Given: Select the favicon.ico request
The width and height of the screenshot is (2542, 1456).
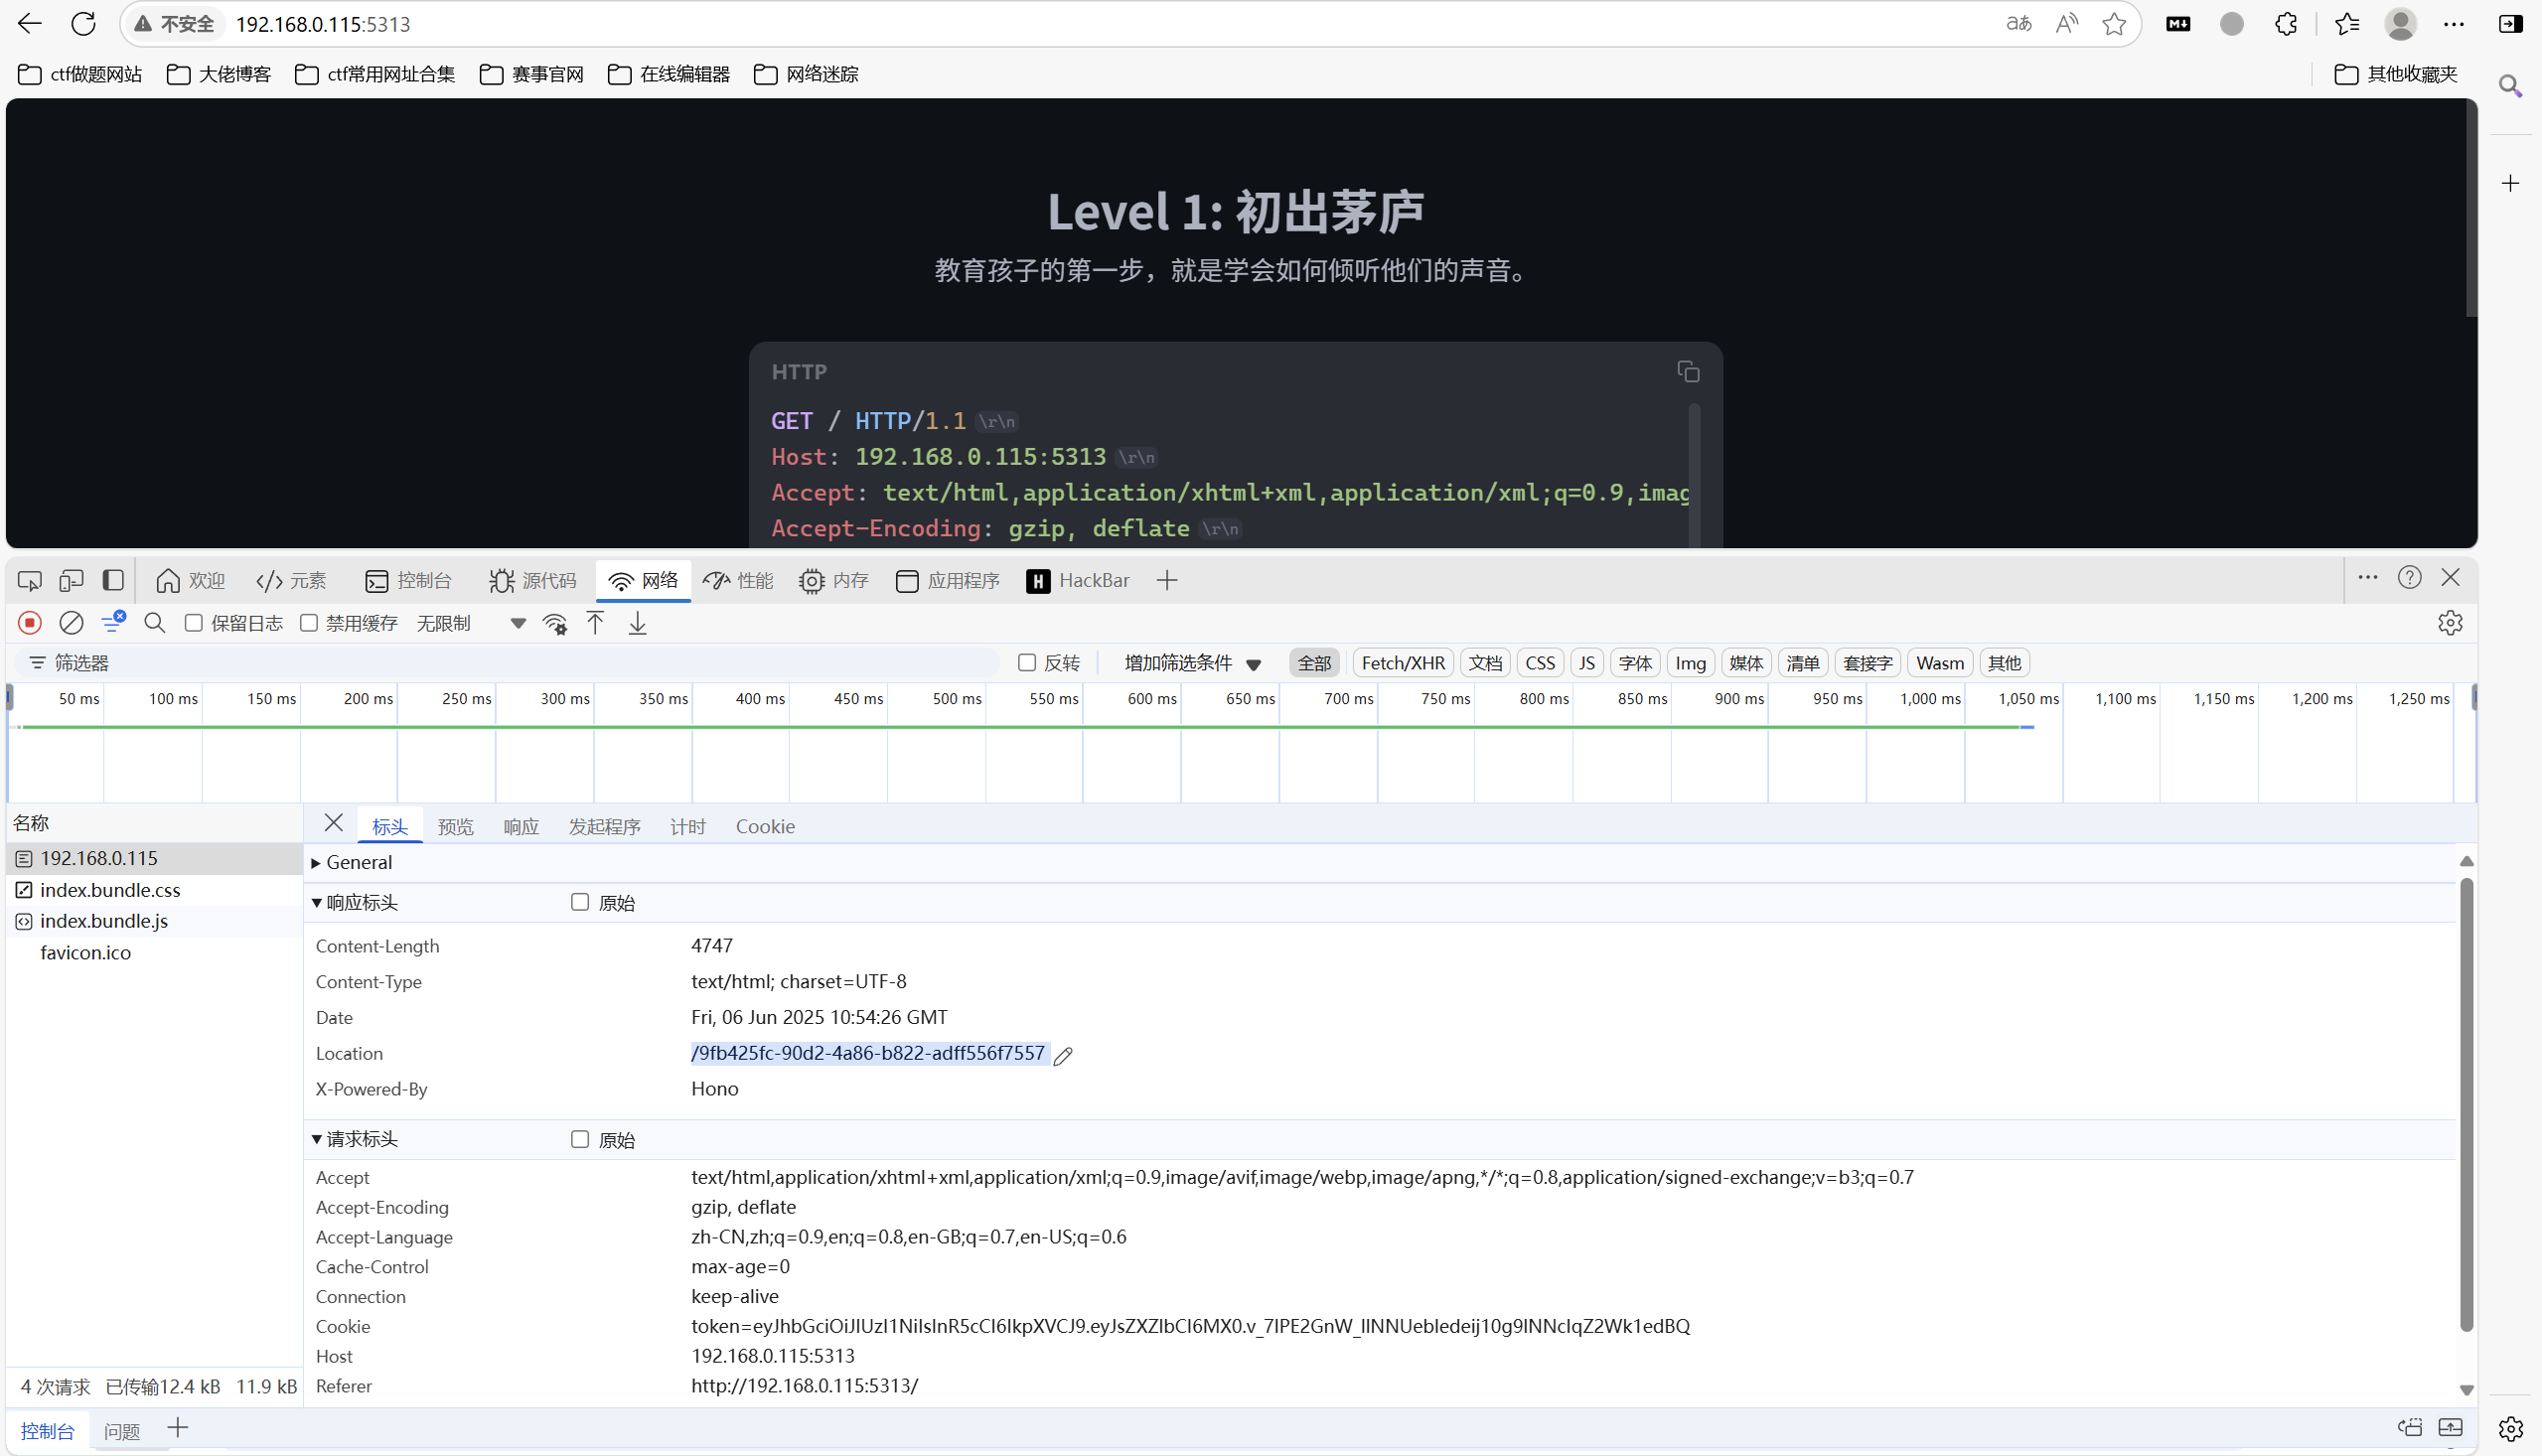Looking at the screenshot, I should [154, 953].
